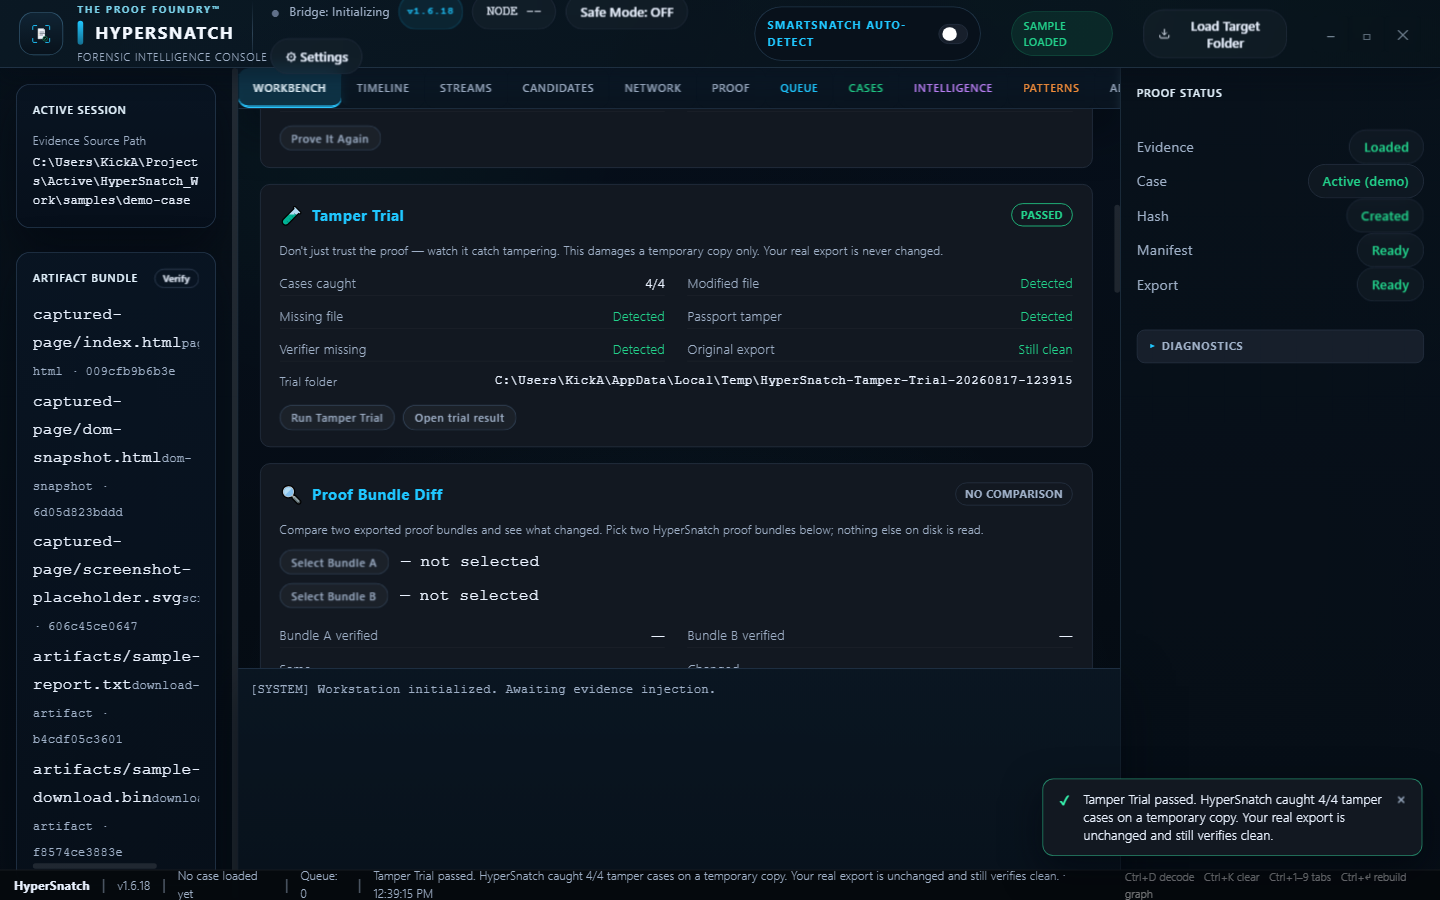The image size is (1440, 900).
Task: Toggle the SmartSnatch Auto-Detect switch
Action: click(951, 34)
